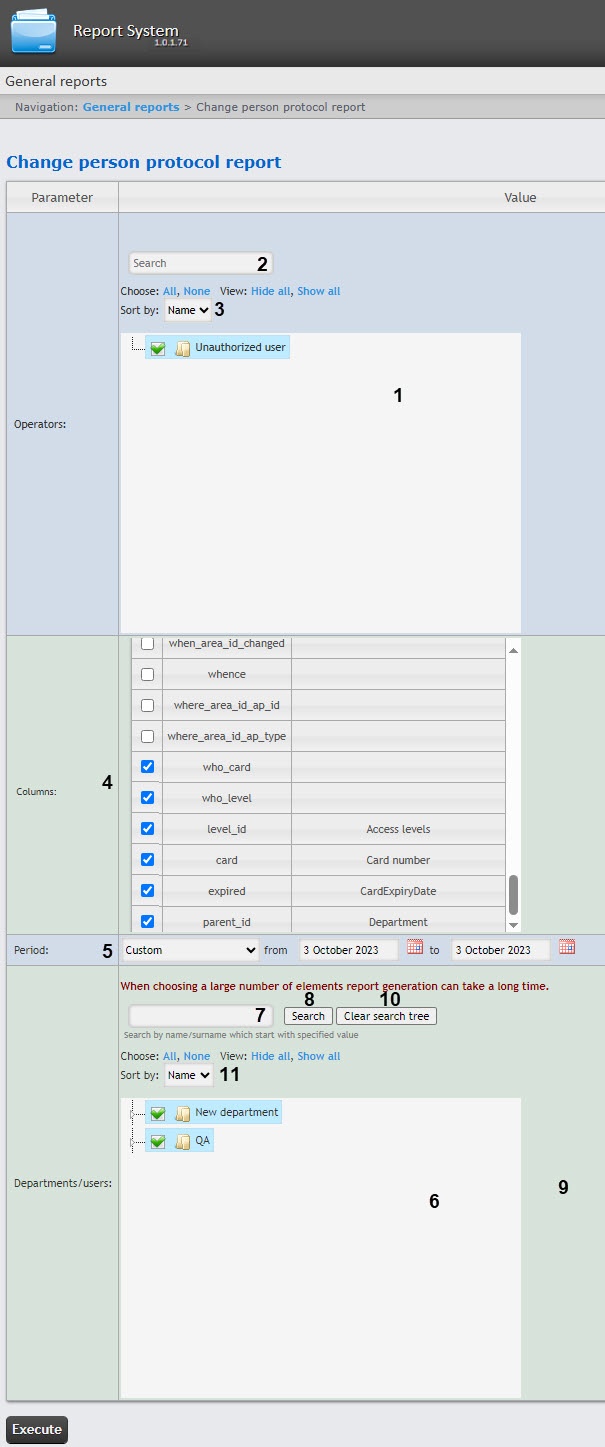Hide all in Operators view
This screenshot has height=1447, width=605.
pyautogui.click(x=270, y=291)
